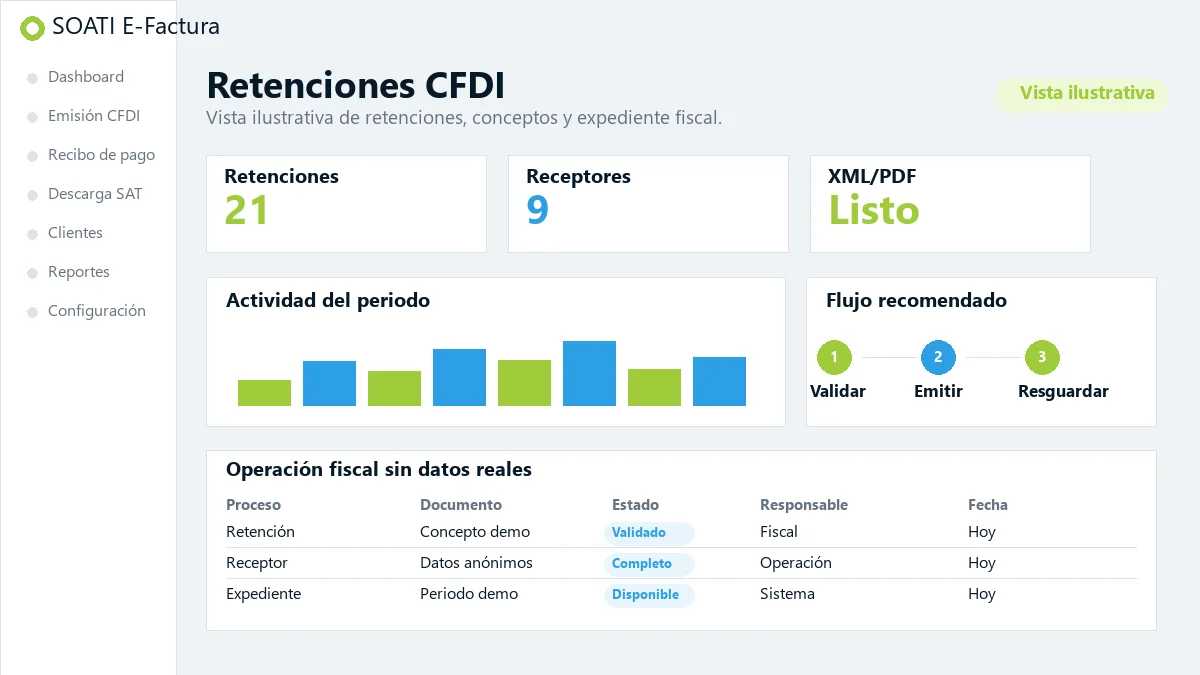
Task: Click the Periodo demo document cell
Action: click(x=469, y=594)
